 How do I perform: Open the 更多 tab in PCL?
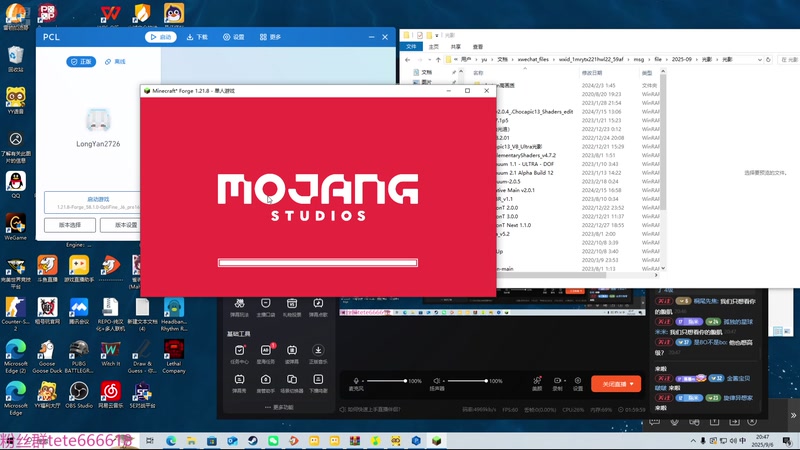[270, 37]
